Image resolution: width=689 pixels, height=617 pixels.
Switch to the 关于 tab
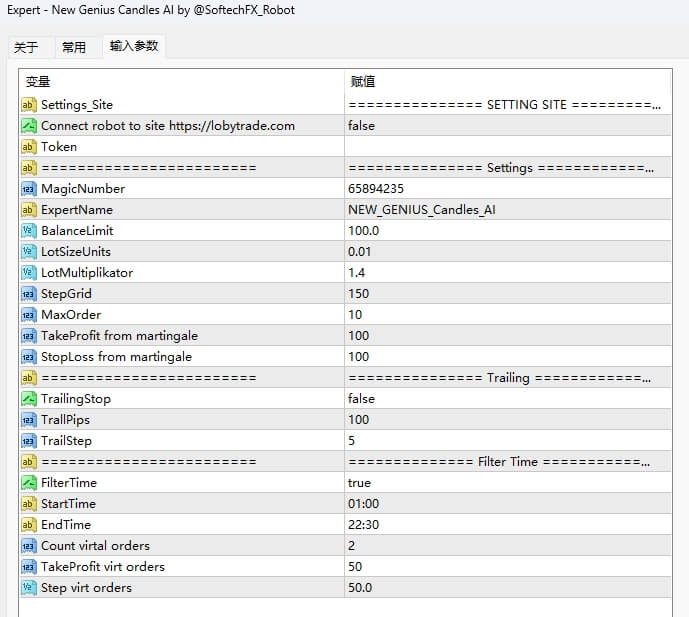pyautogui.click(x=26, y=47)
